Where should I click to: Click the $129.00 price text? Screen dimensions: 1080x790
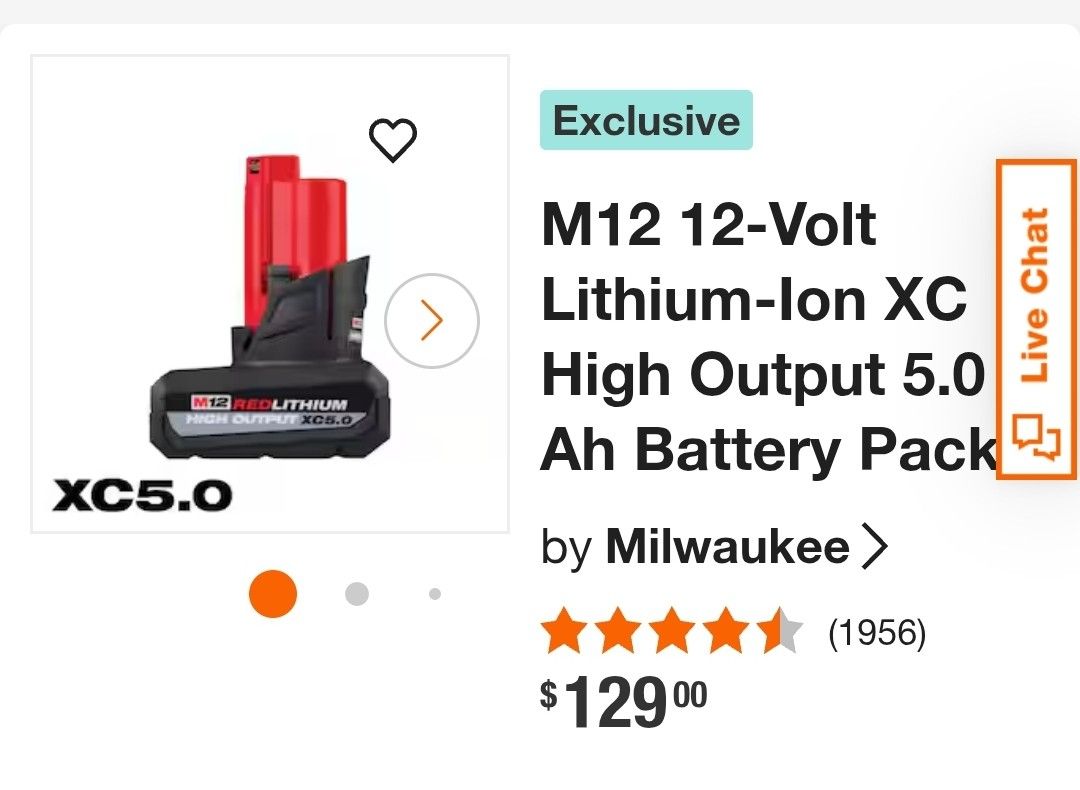click(623, 700)
